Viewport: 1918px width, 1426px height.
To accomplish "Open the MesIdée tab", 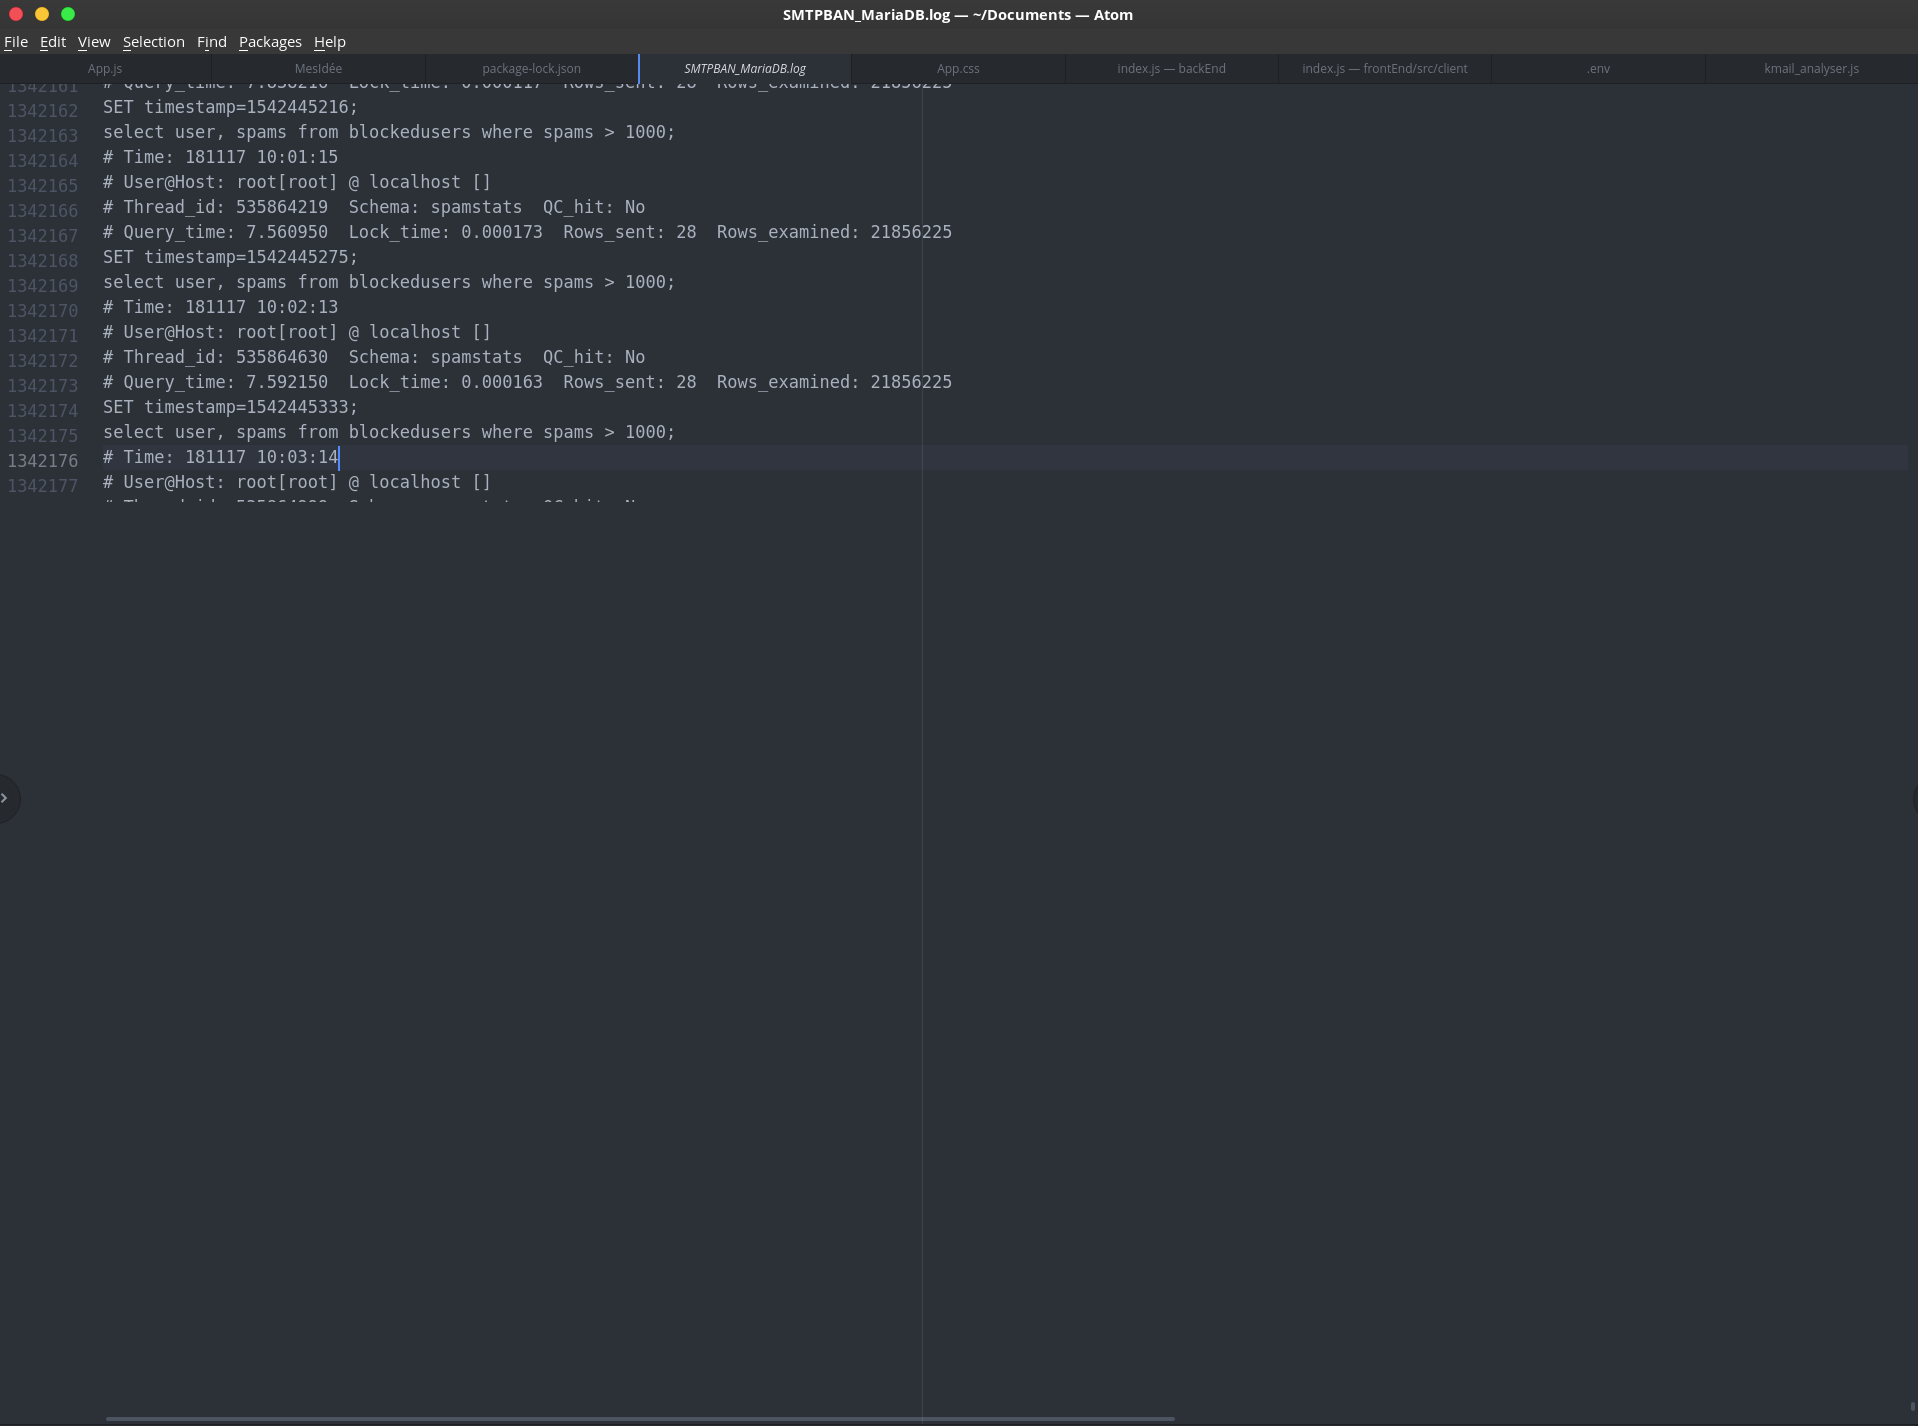I will point(318,68).
